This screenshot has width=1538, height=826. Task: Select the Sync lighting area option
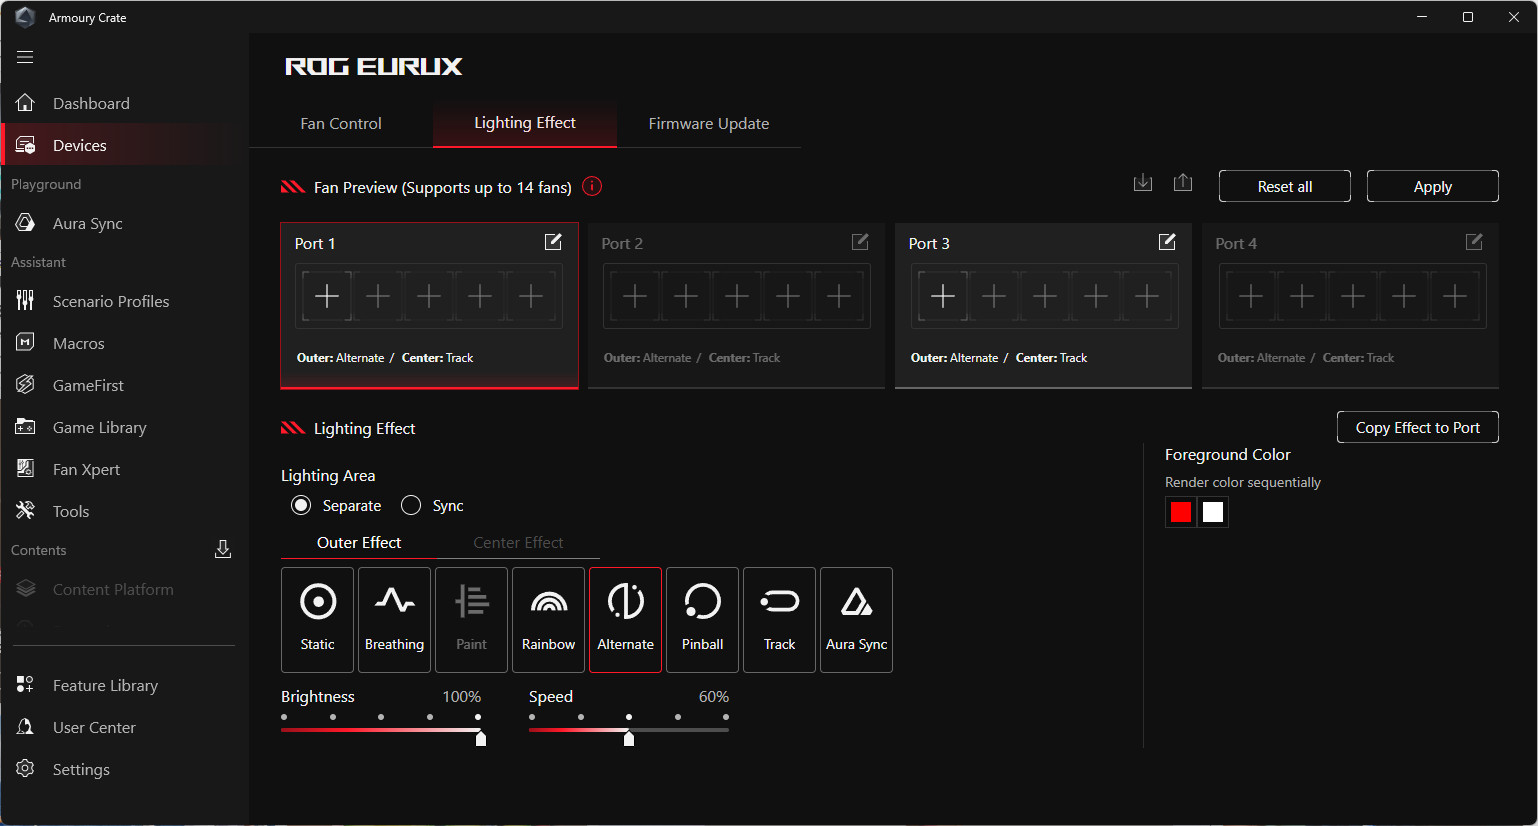tap(411, 505)
